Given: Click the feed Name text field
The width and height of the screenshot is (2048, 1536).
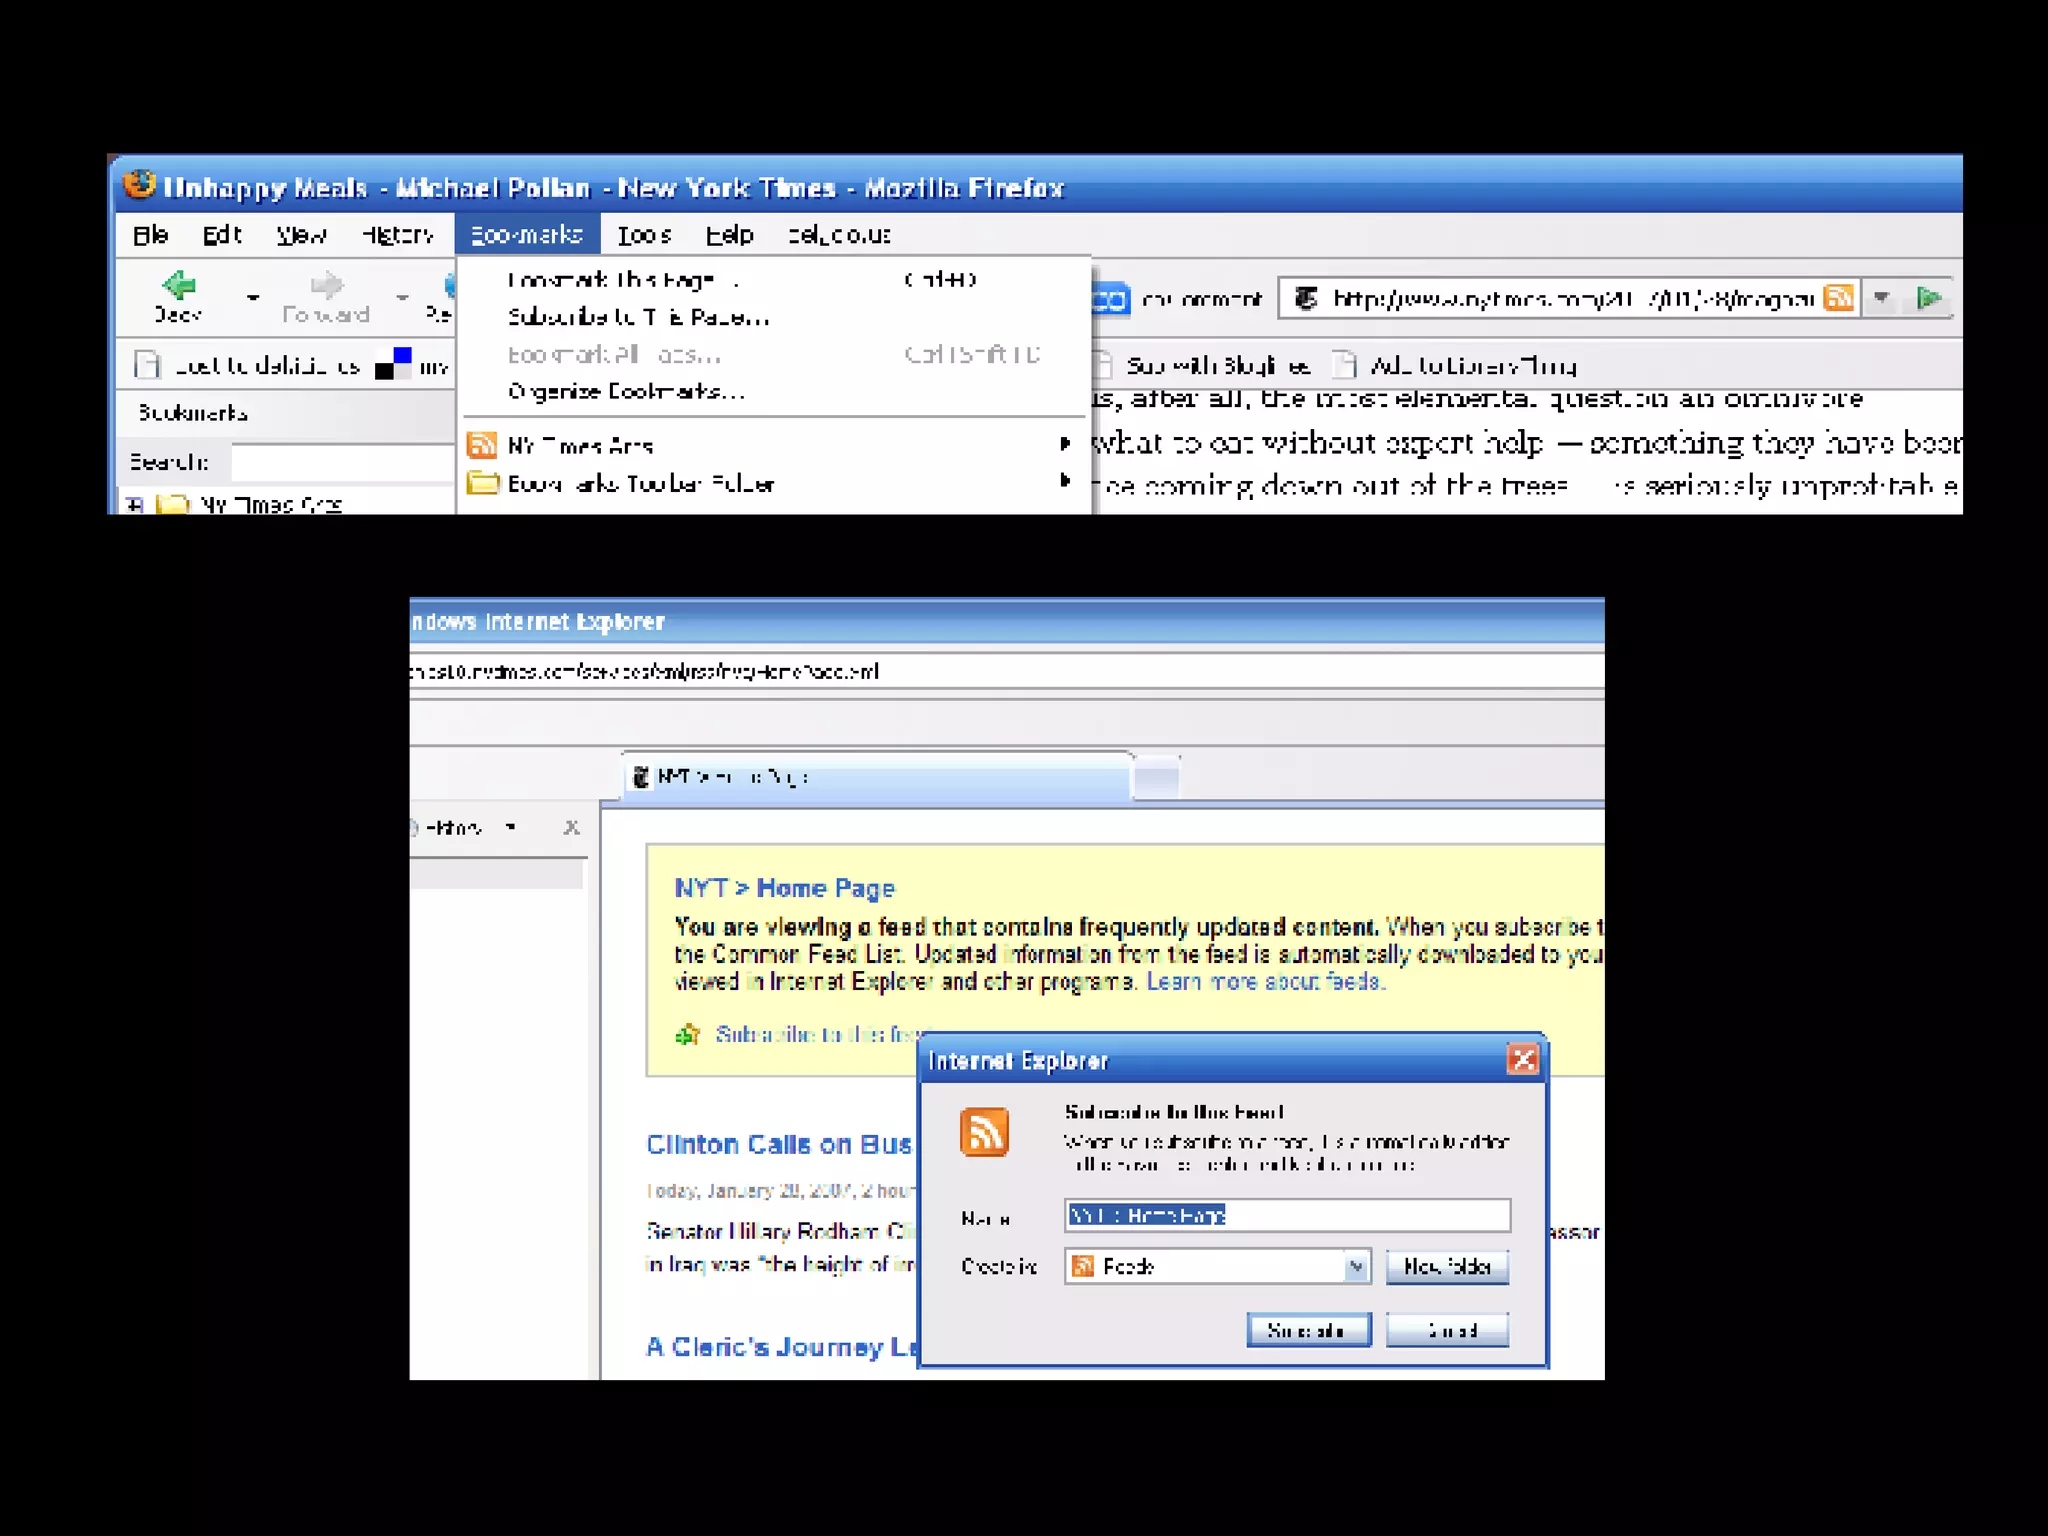Looking at the screenshot, I should 1287,1216.
